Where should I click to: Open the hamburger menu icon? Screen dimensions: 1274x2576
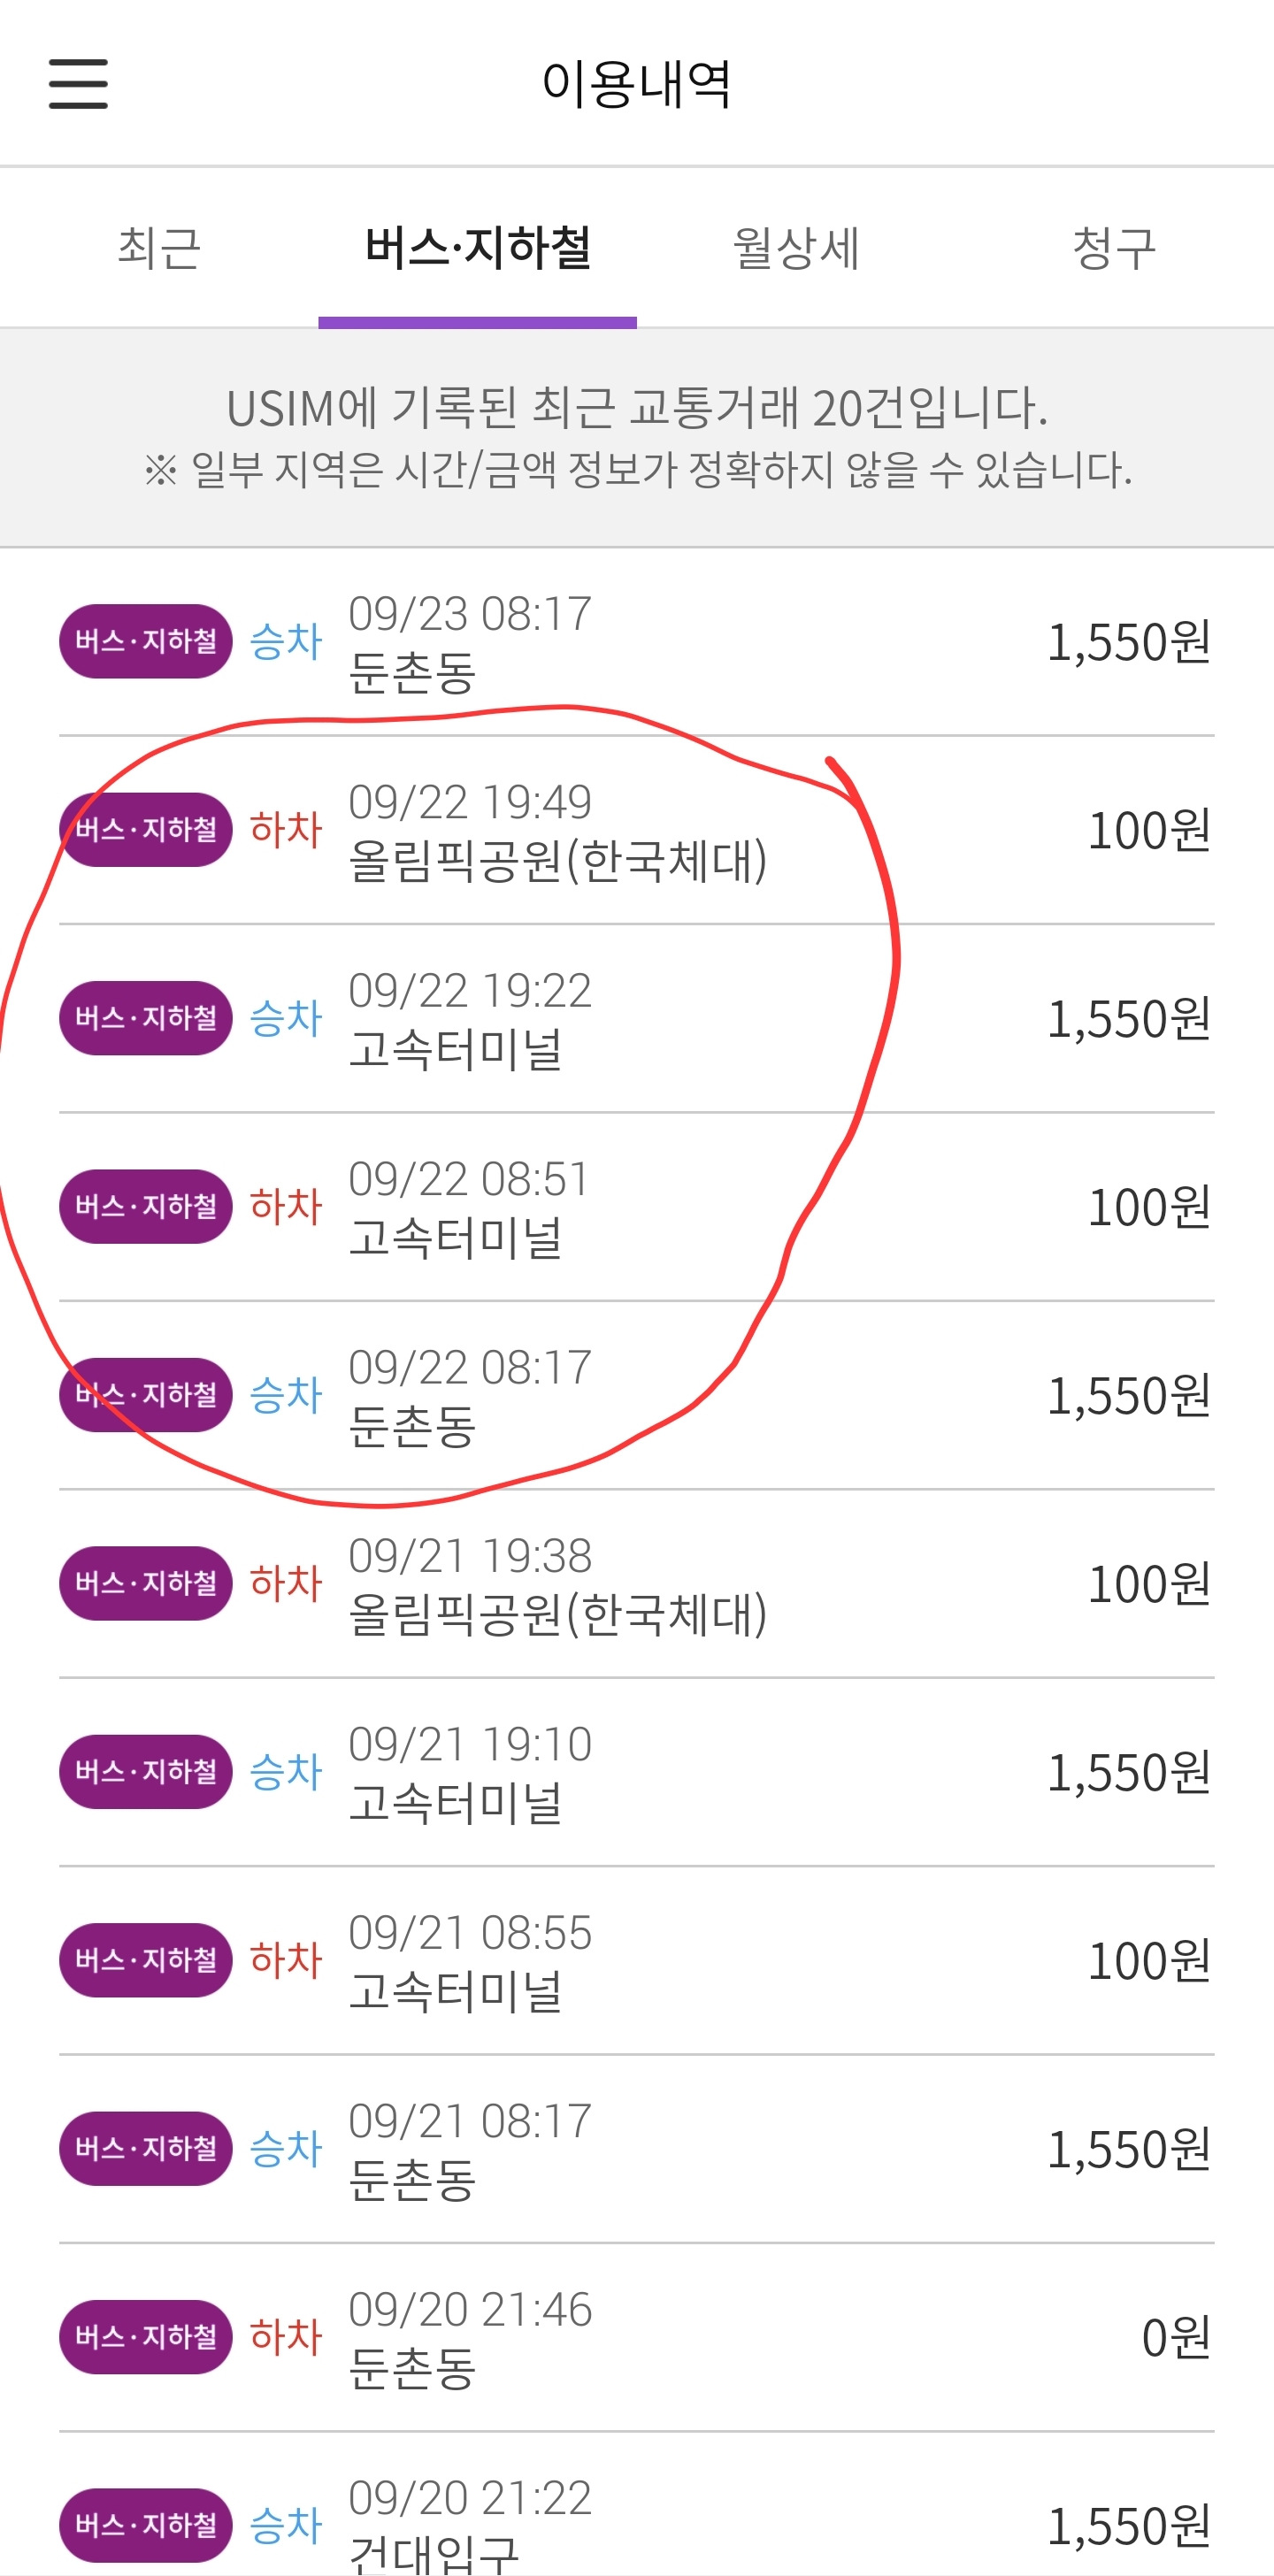pyautogui.click(x=78, y=83)
